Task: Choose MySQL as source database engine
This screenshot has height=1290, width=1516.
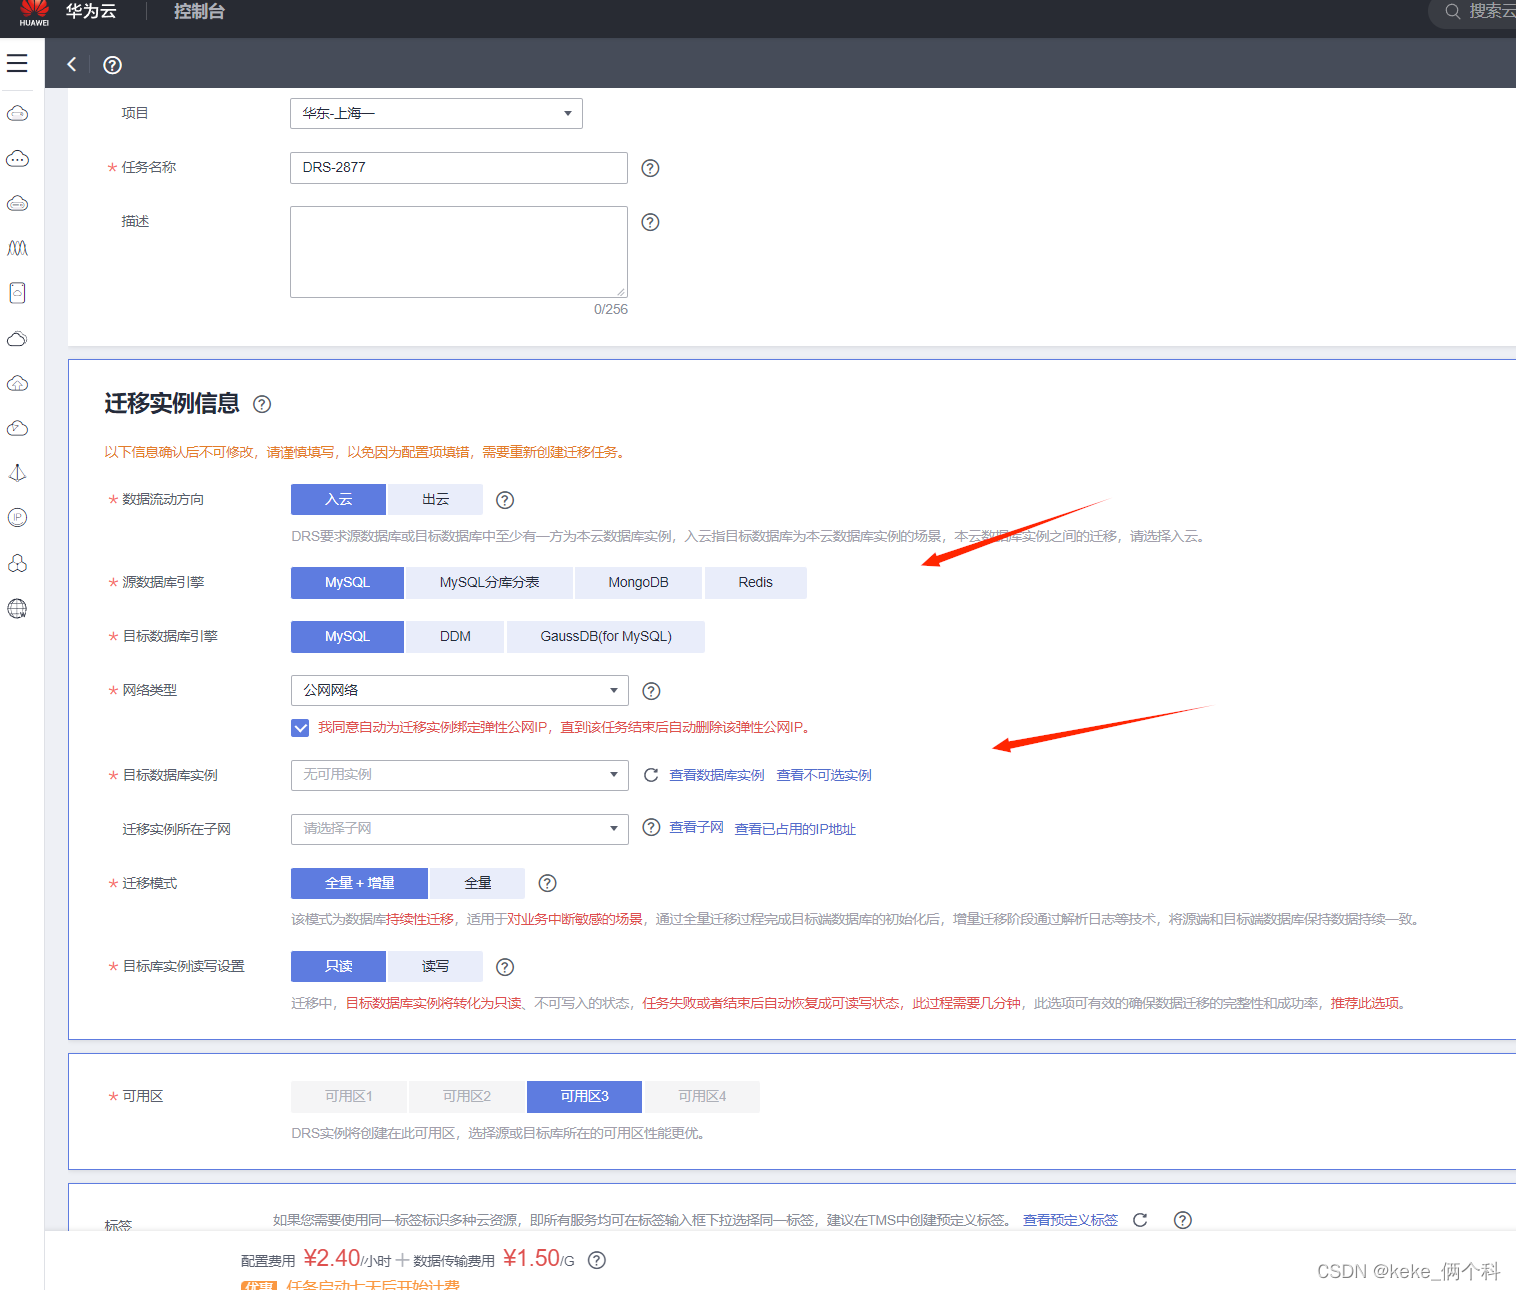Action: click(347, 583)
